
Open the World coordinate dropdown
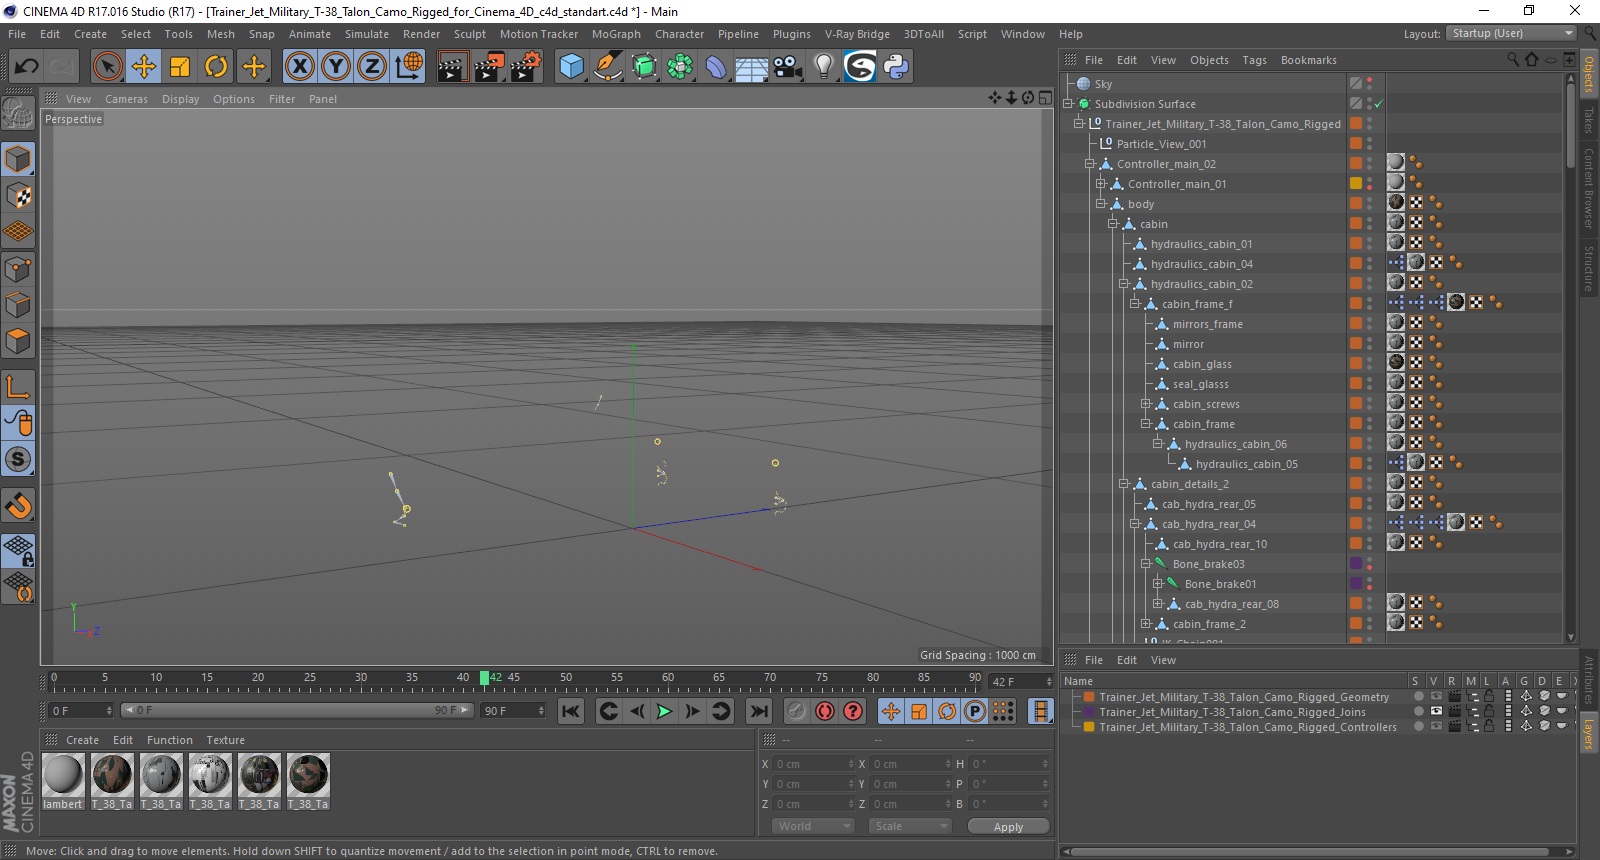tap(813, 826)
